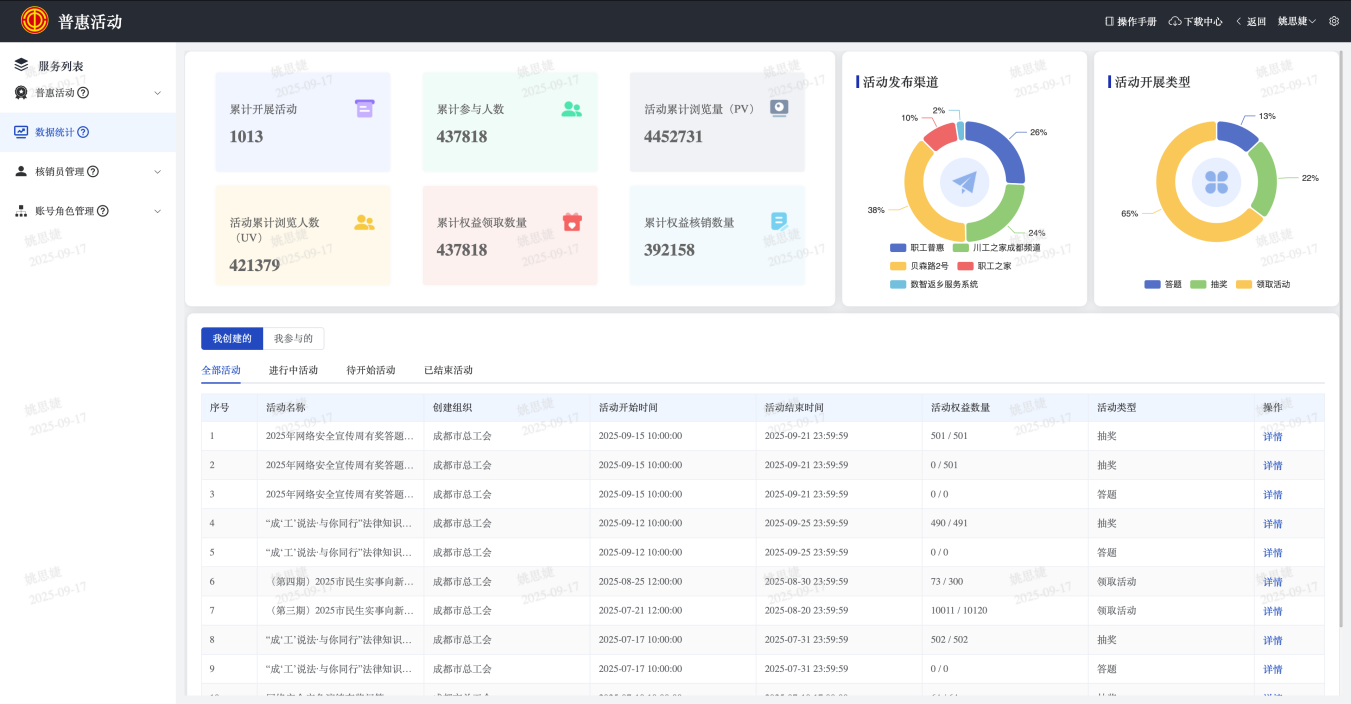Click the 操作手册 manual icon

(1109, 21)
